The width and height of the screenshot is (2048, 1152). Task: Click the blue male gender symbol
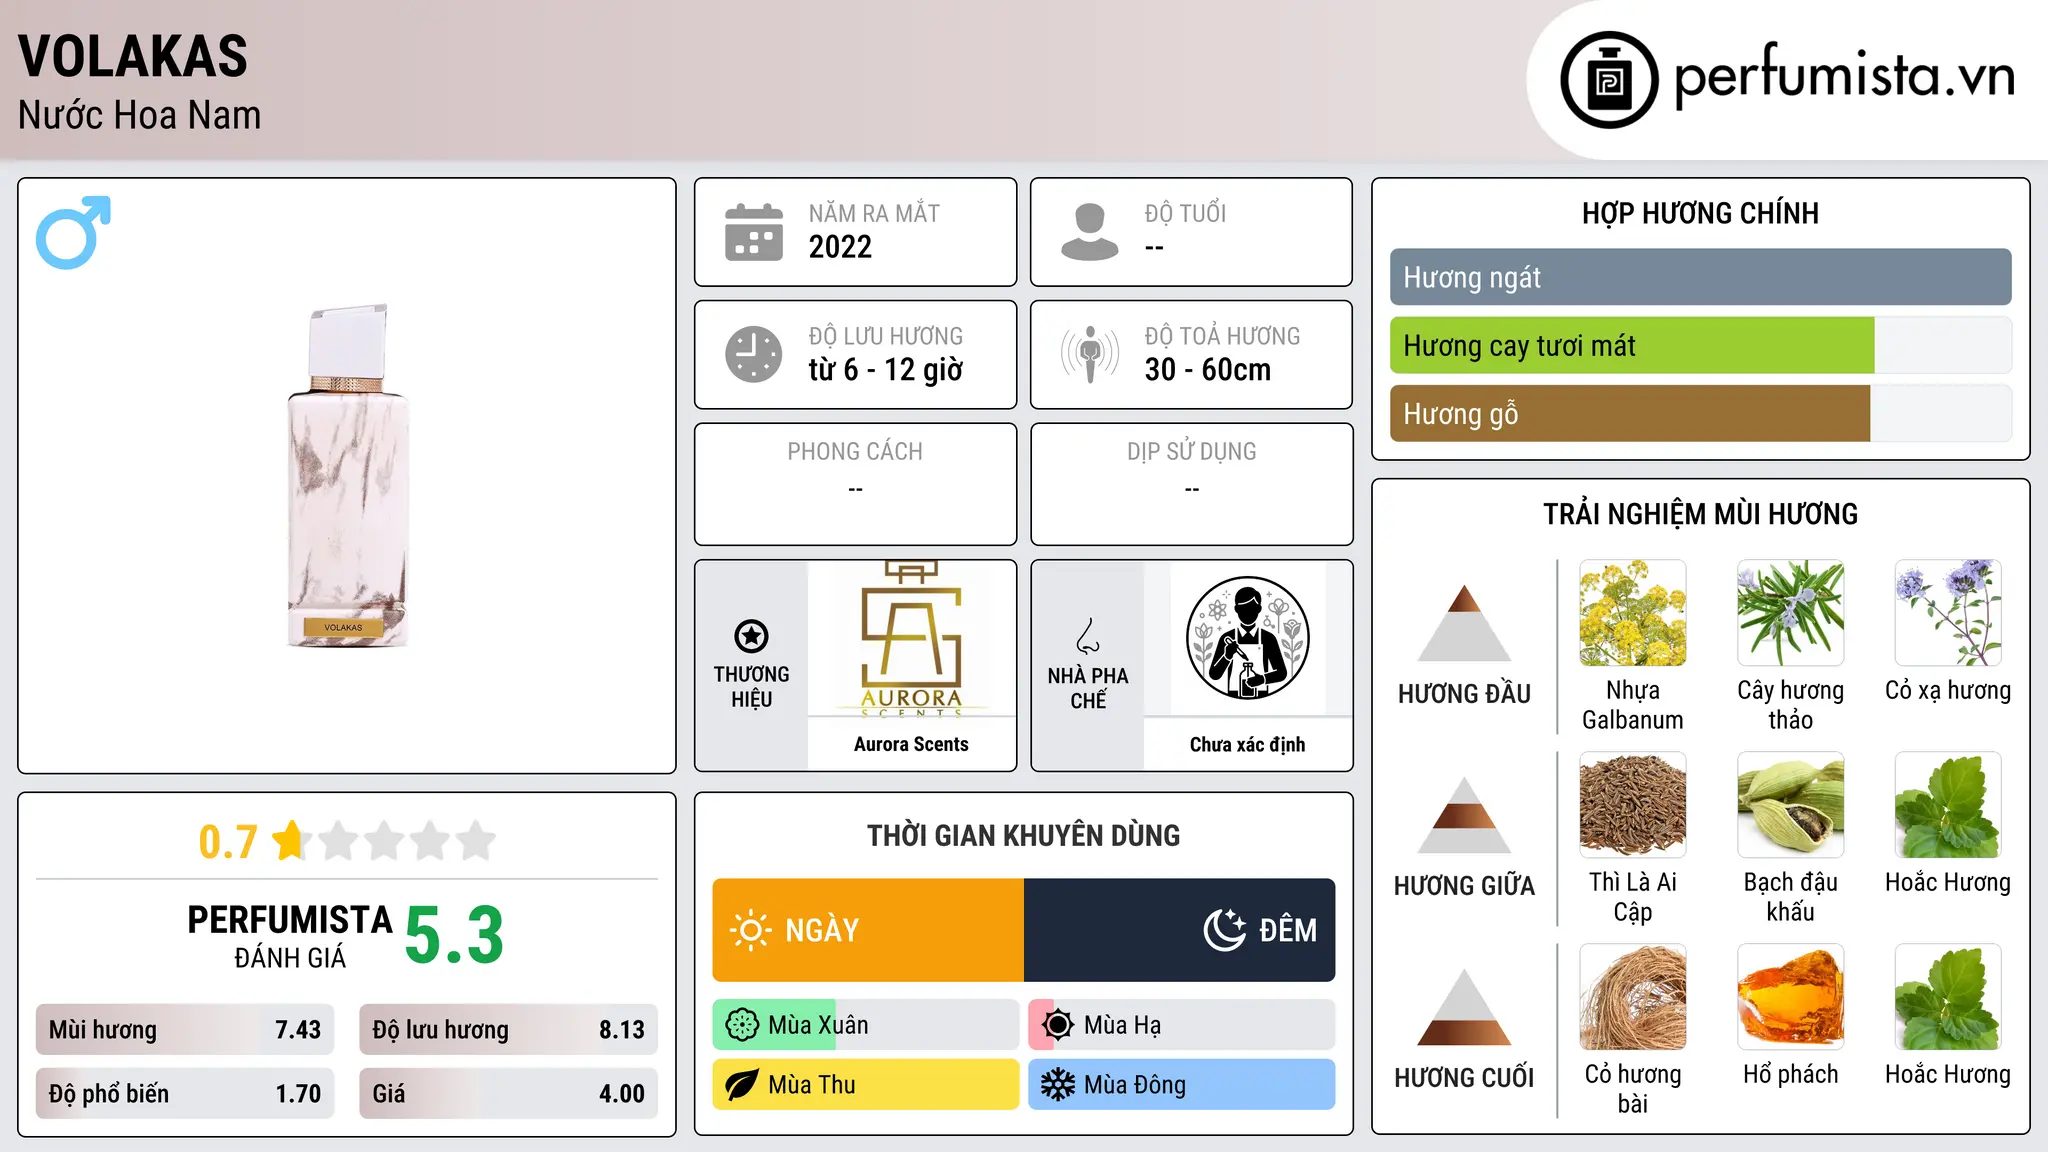[x=73, y=232]
